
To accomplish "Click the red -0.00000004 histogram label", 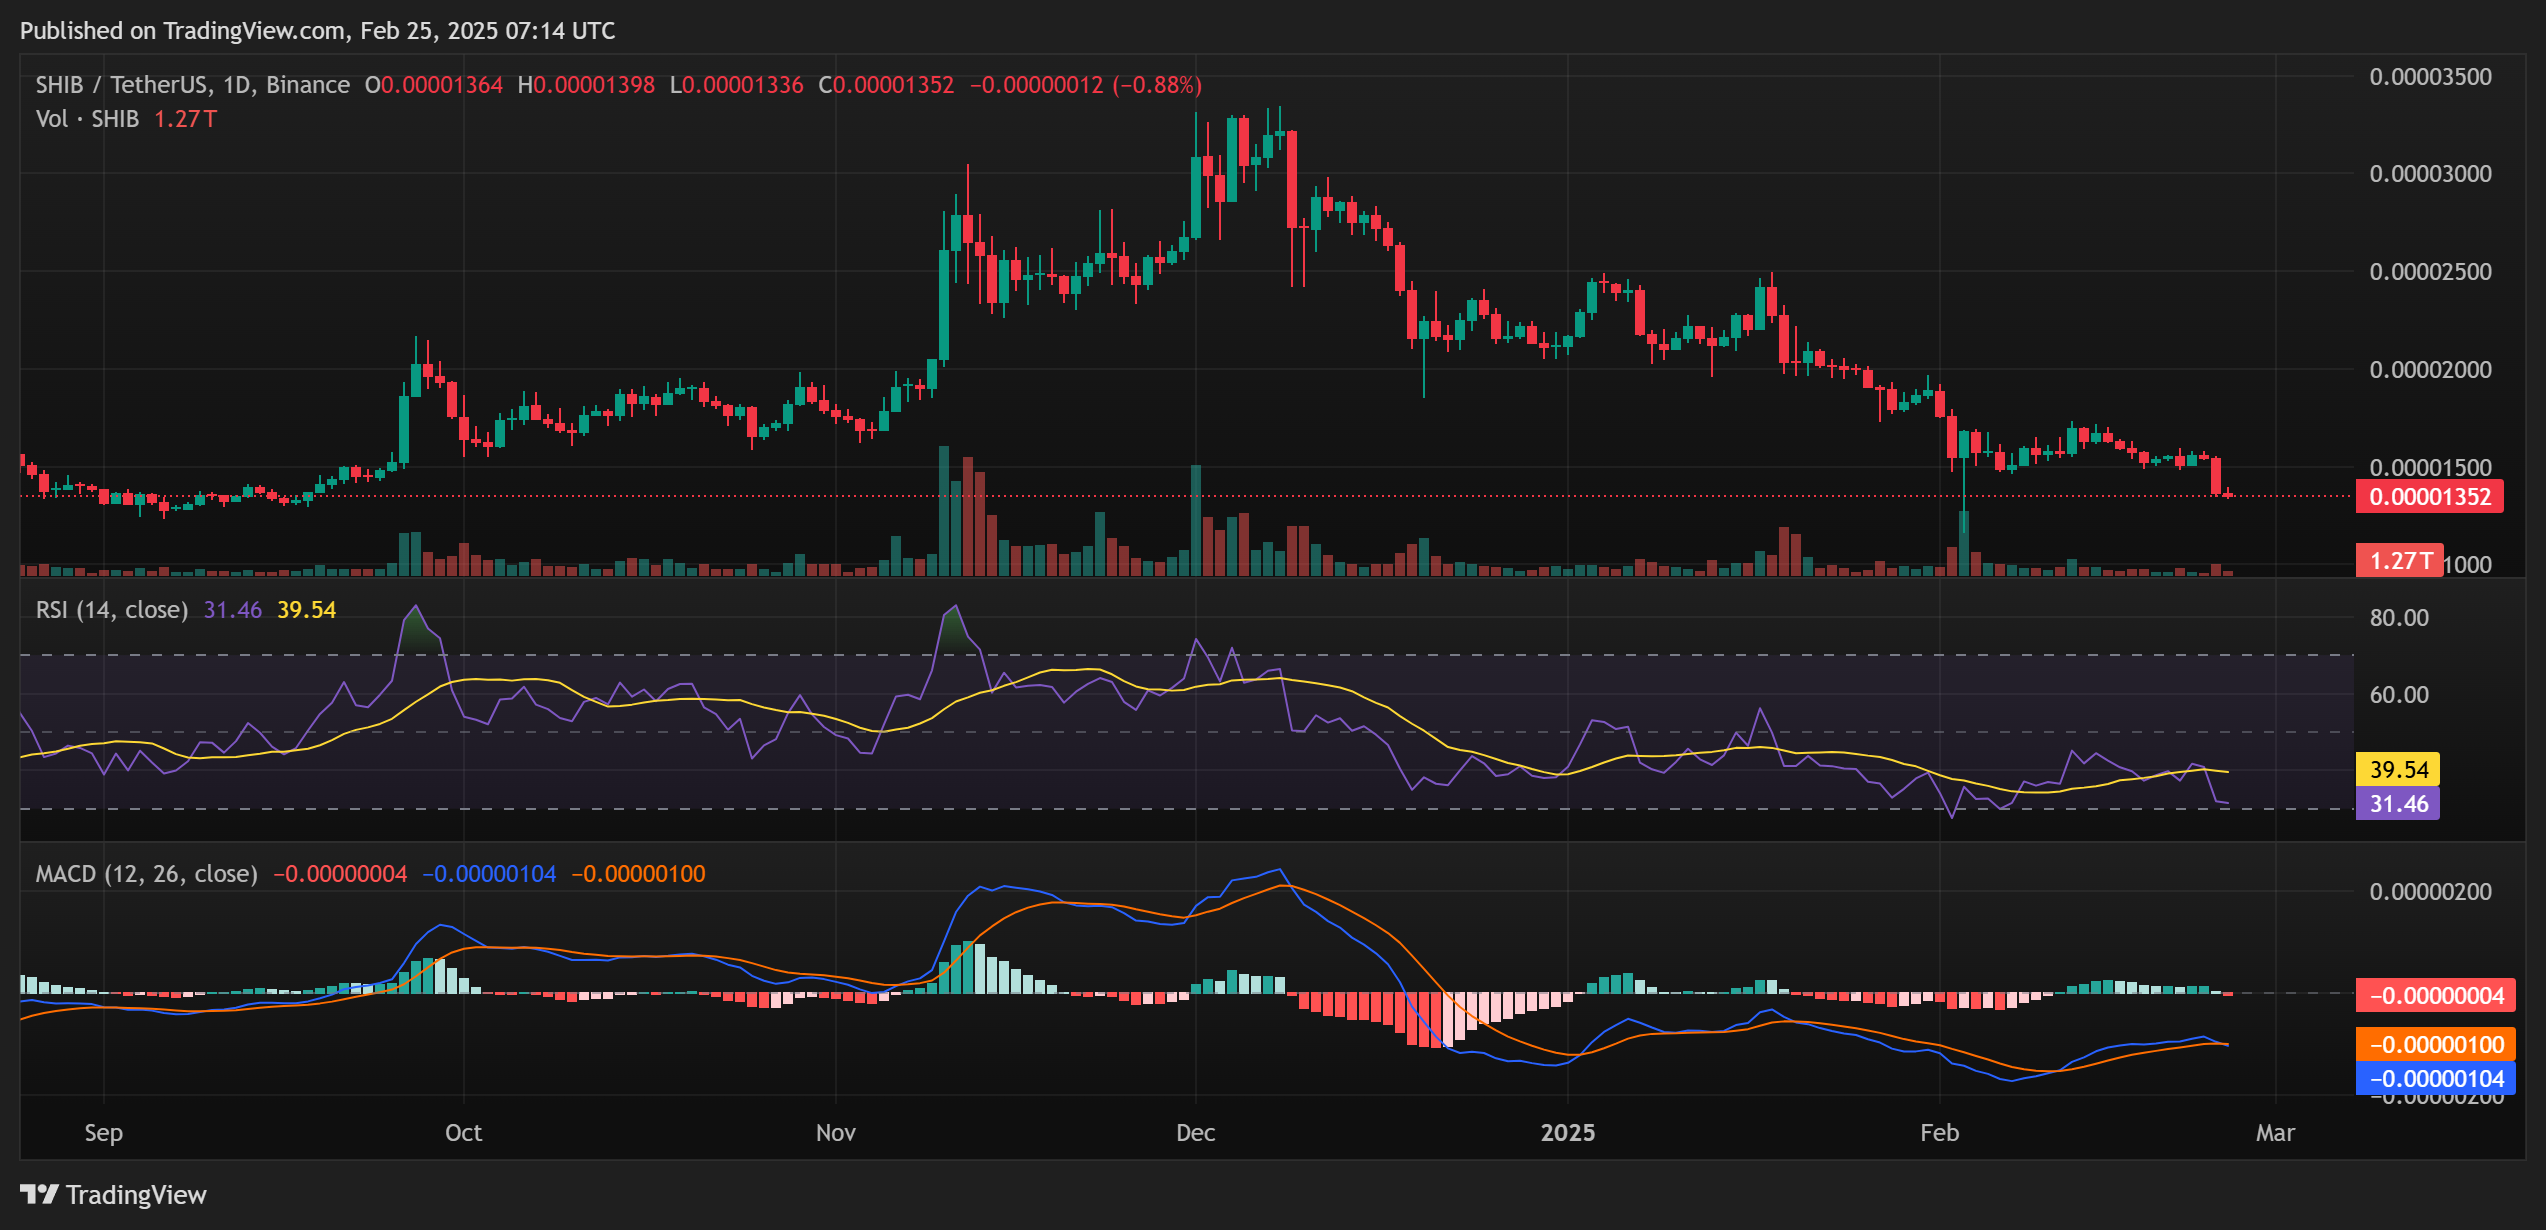I will 2436,996.
